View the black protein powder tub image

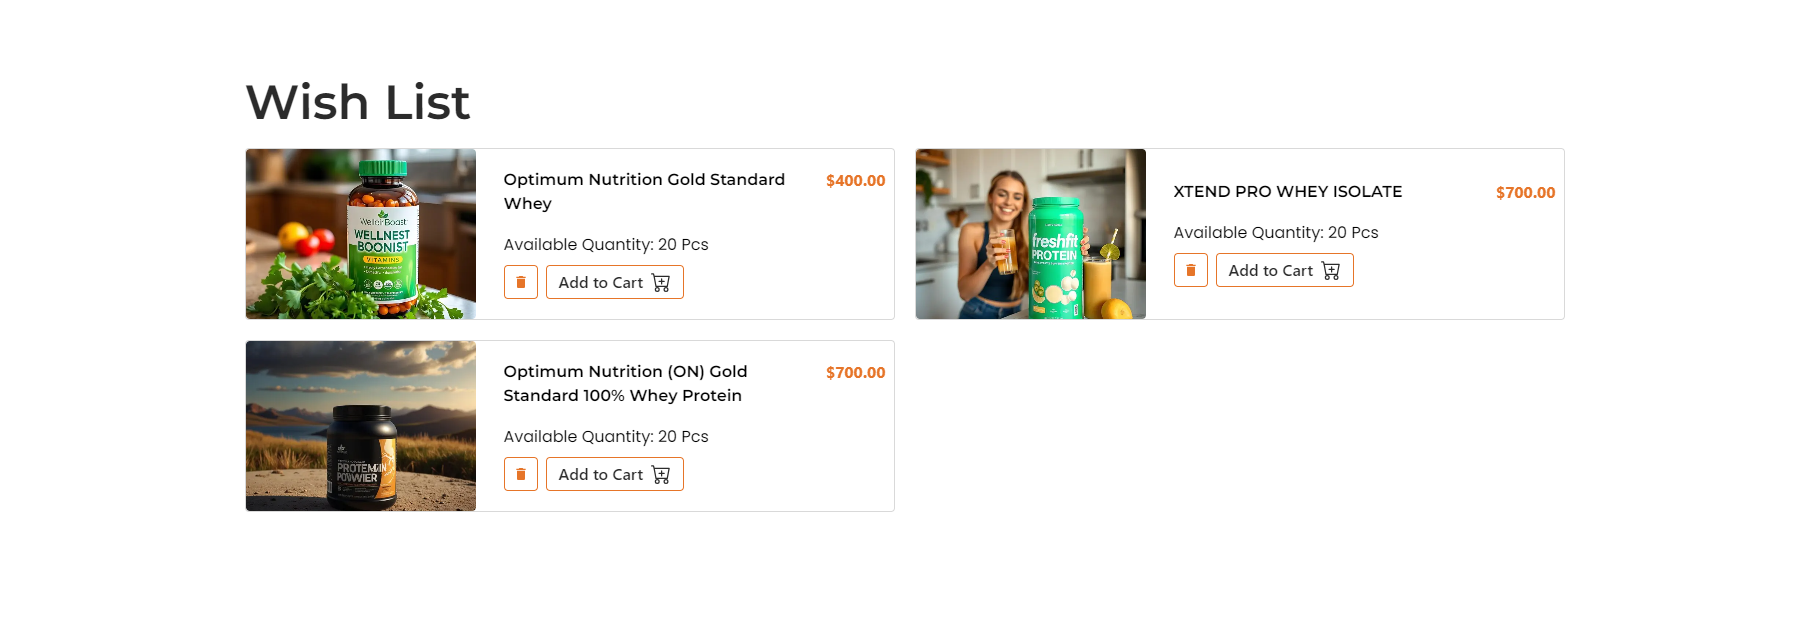point(361,426)
